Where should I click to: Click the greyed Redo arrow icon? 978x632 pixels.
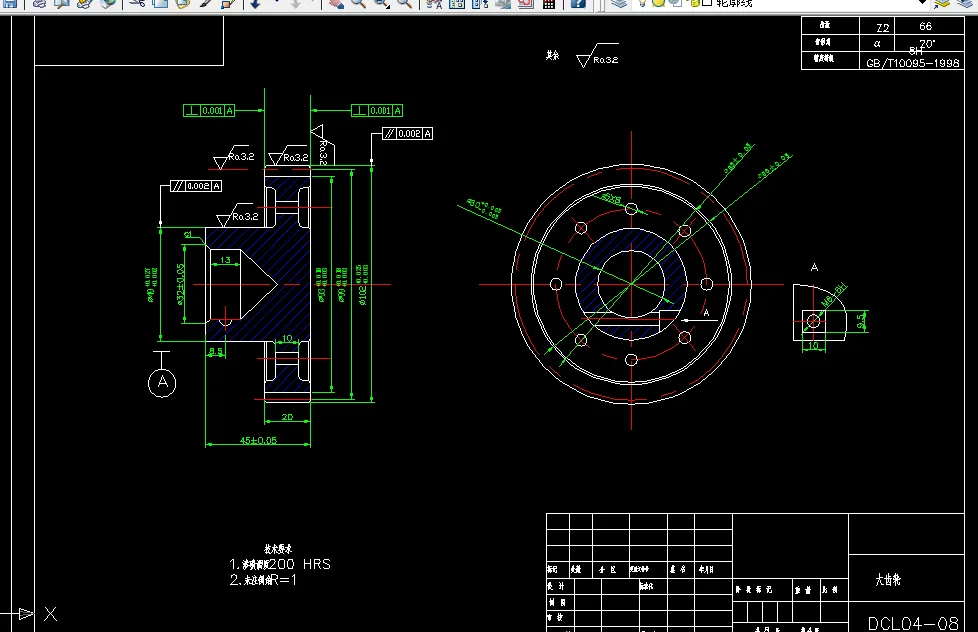[296, 3]
